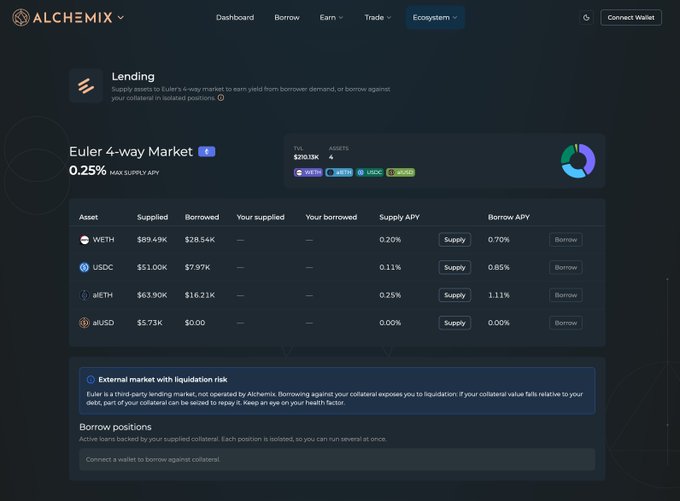Click the Your borrowed column header

click(331, 217)
